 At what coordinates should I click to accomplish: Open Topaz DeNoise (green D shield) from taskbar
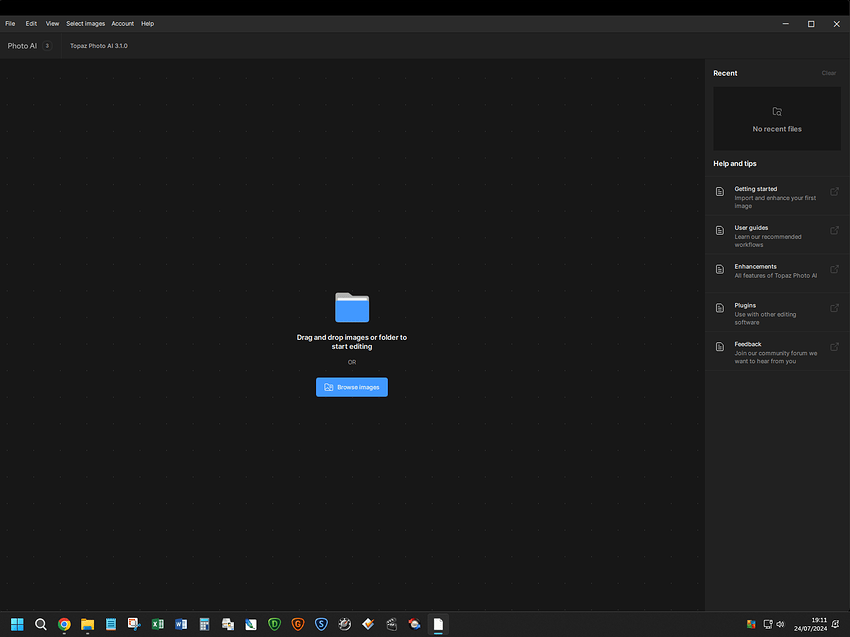click(x=274, y=624)
